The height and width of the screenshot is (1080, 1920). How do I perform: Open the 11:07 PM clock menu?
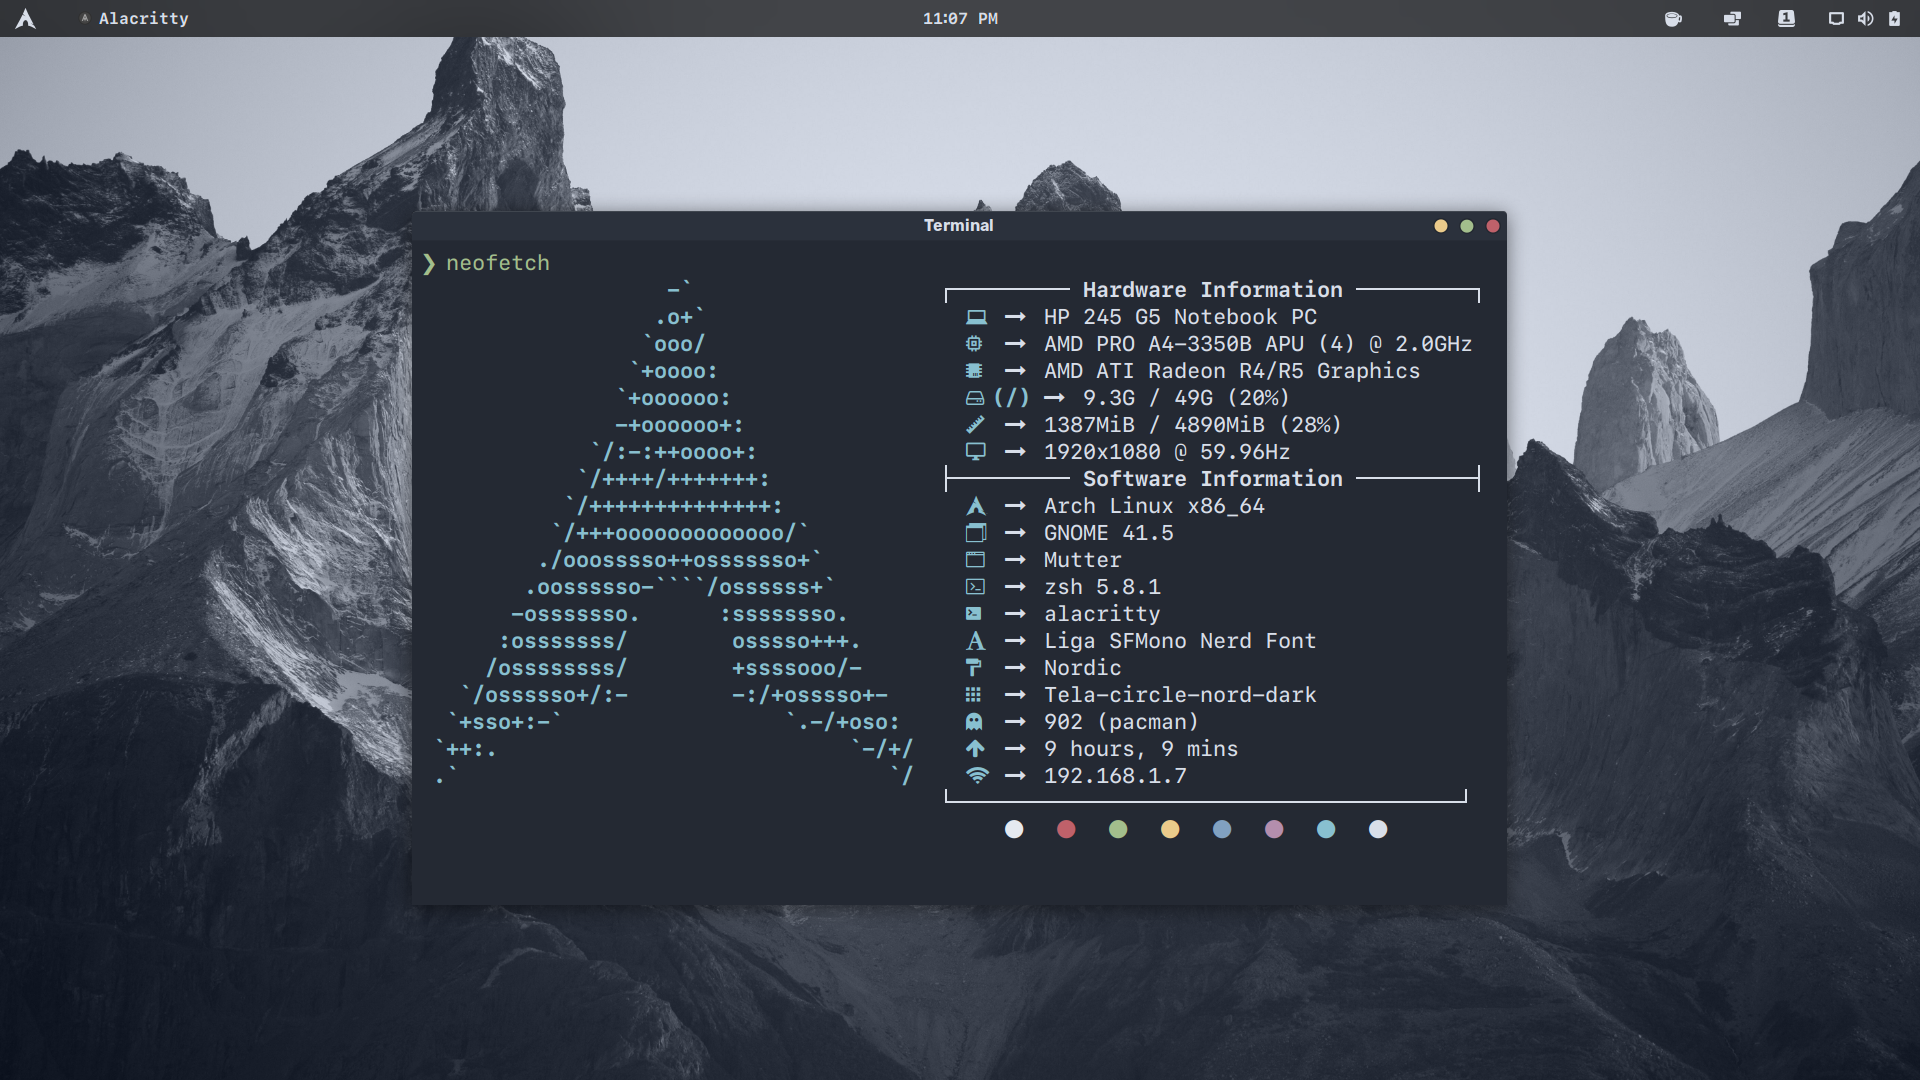coord(959,18)
